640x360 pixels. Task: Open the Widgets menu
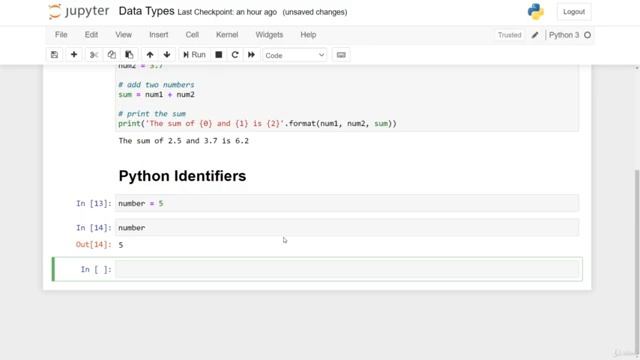pos(269,35)
